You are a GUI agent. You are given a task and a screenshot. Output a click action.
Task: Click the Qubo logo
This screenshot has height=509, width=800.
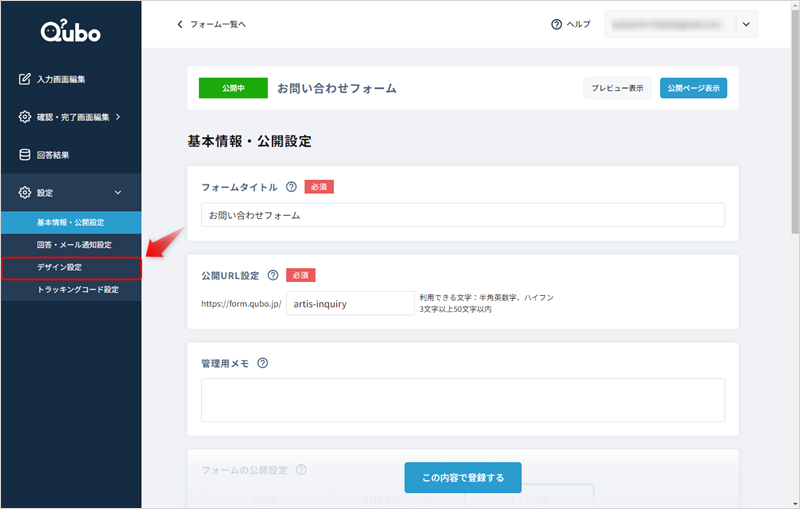(x=70, y=31)
